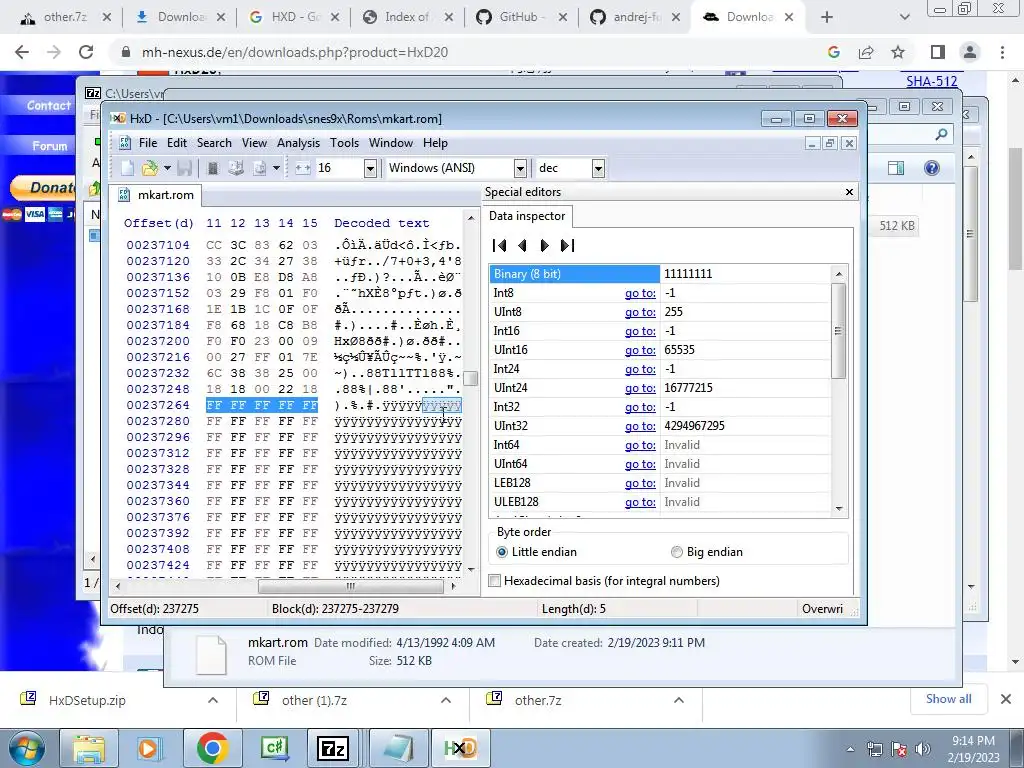This screenshot has width=1024, height=768.
Task: Go to previous byte in Data inspector
Action: tap(522, 246)
